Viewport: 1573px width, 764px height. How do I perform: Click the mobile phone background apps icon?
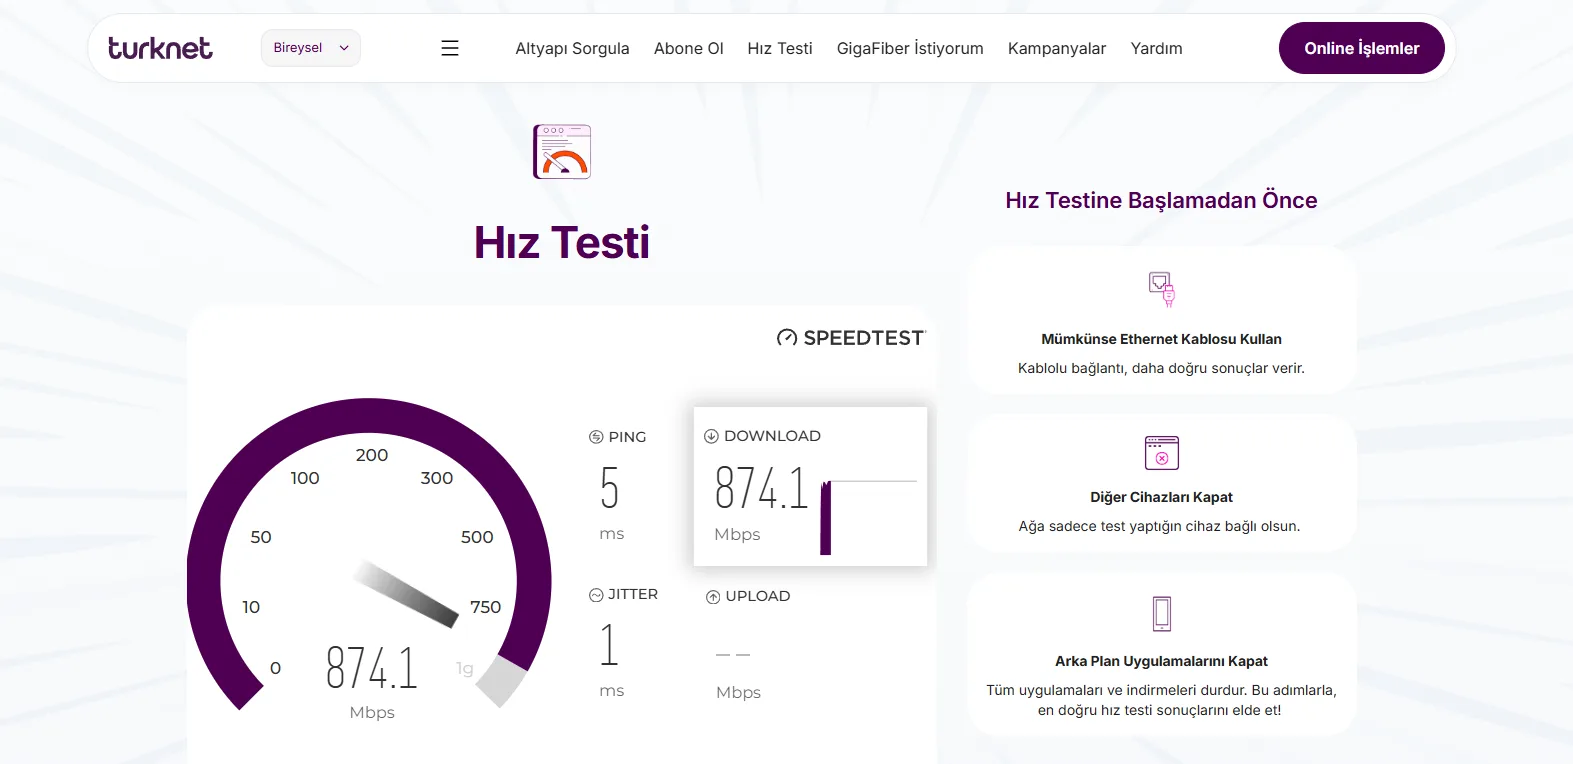[x=1161, y=613]
